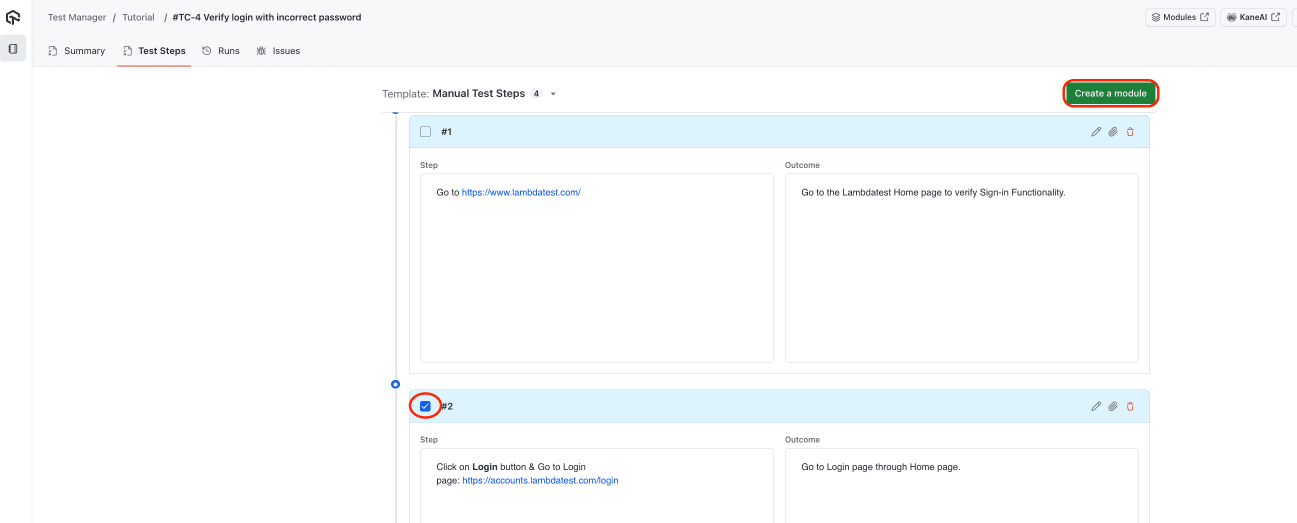
Task: Check the step #1 checkbox
Action: tap(425, 132)
